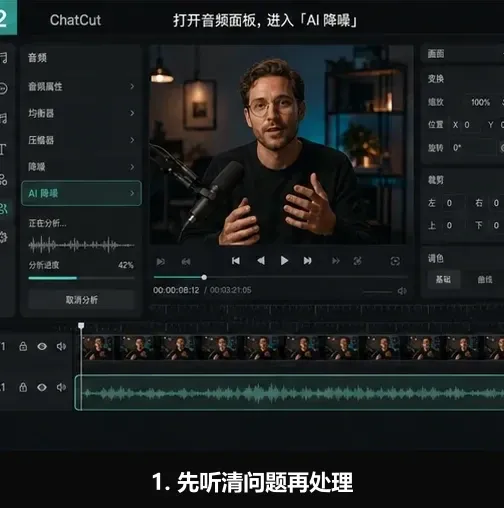Select the Text tool T icon in sidebar
This screenshot has width=504, height=508.
tap(3, 149)
